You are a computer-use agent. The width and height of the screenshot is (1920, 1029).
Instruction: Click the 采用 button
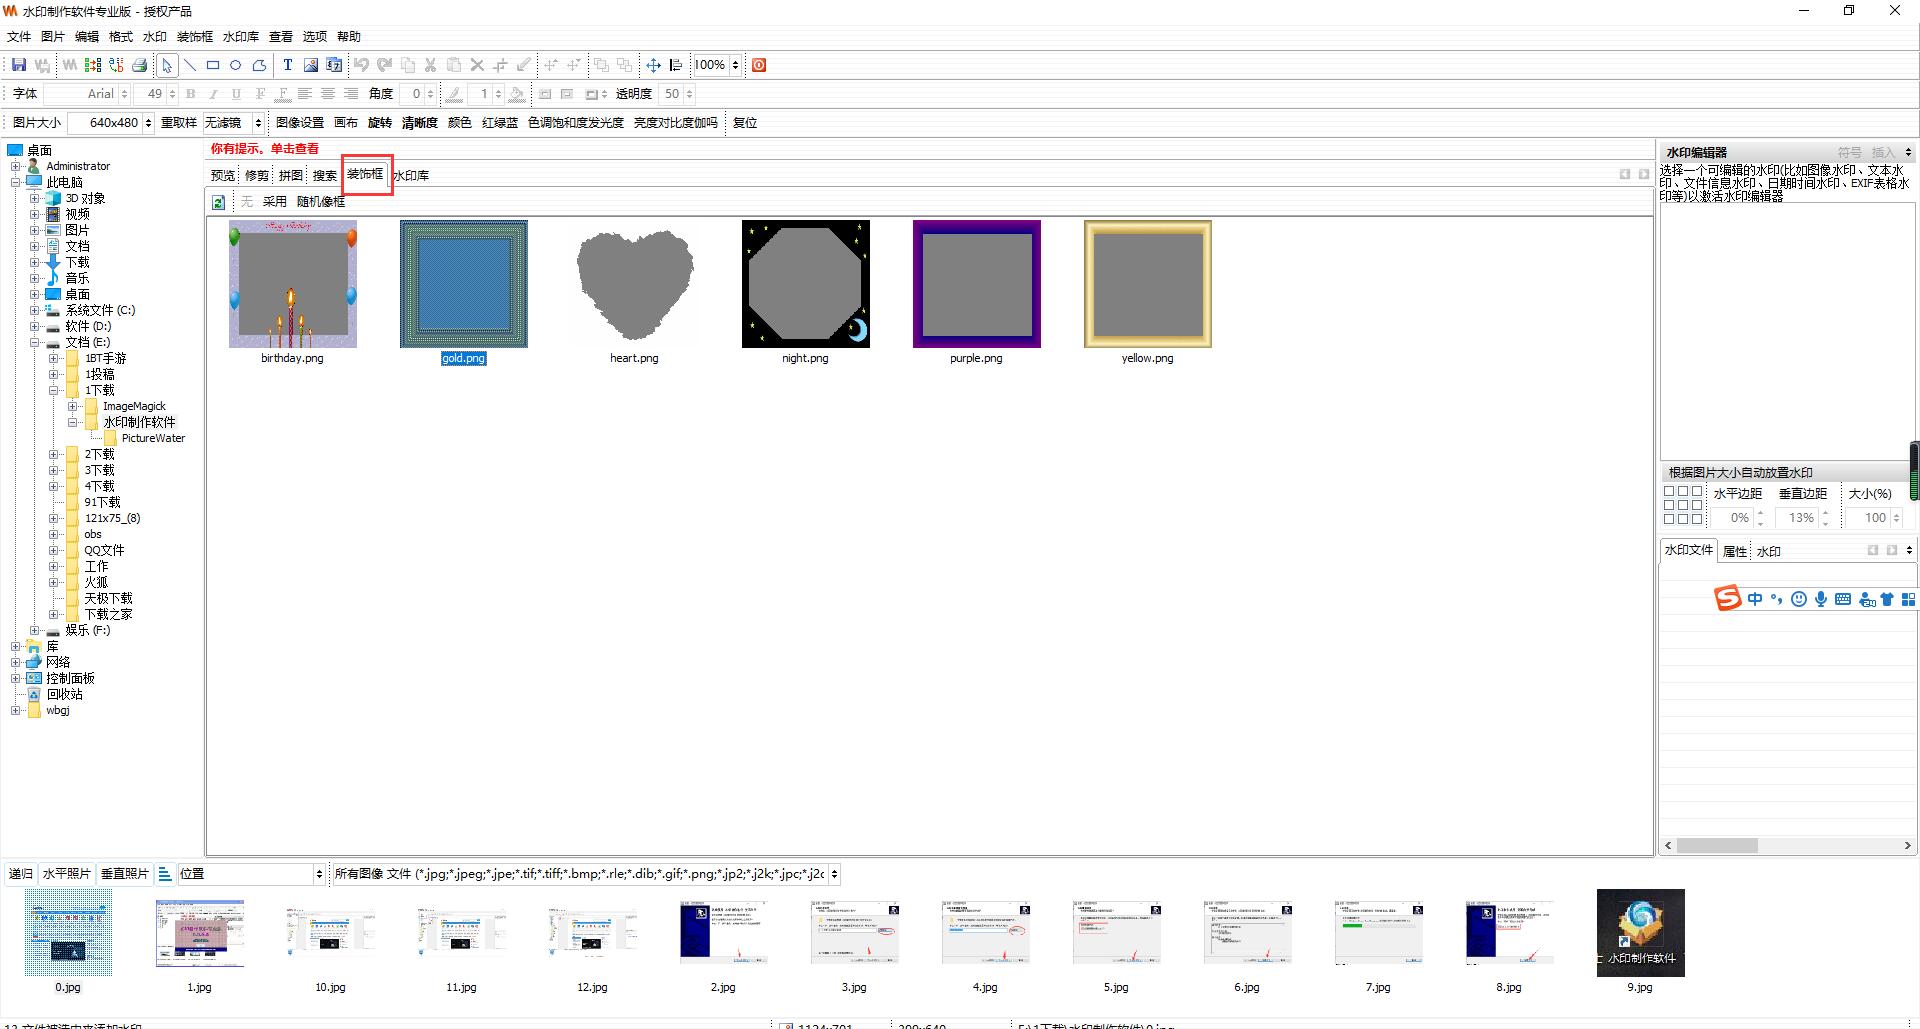275,202
